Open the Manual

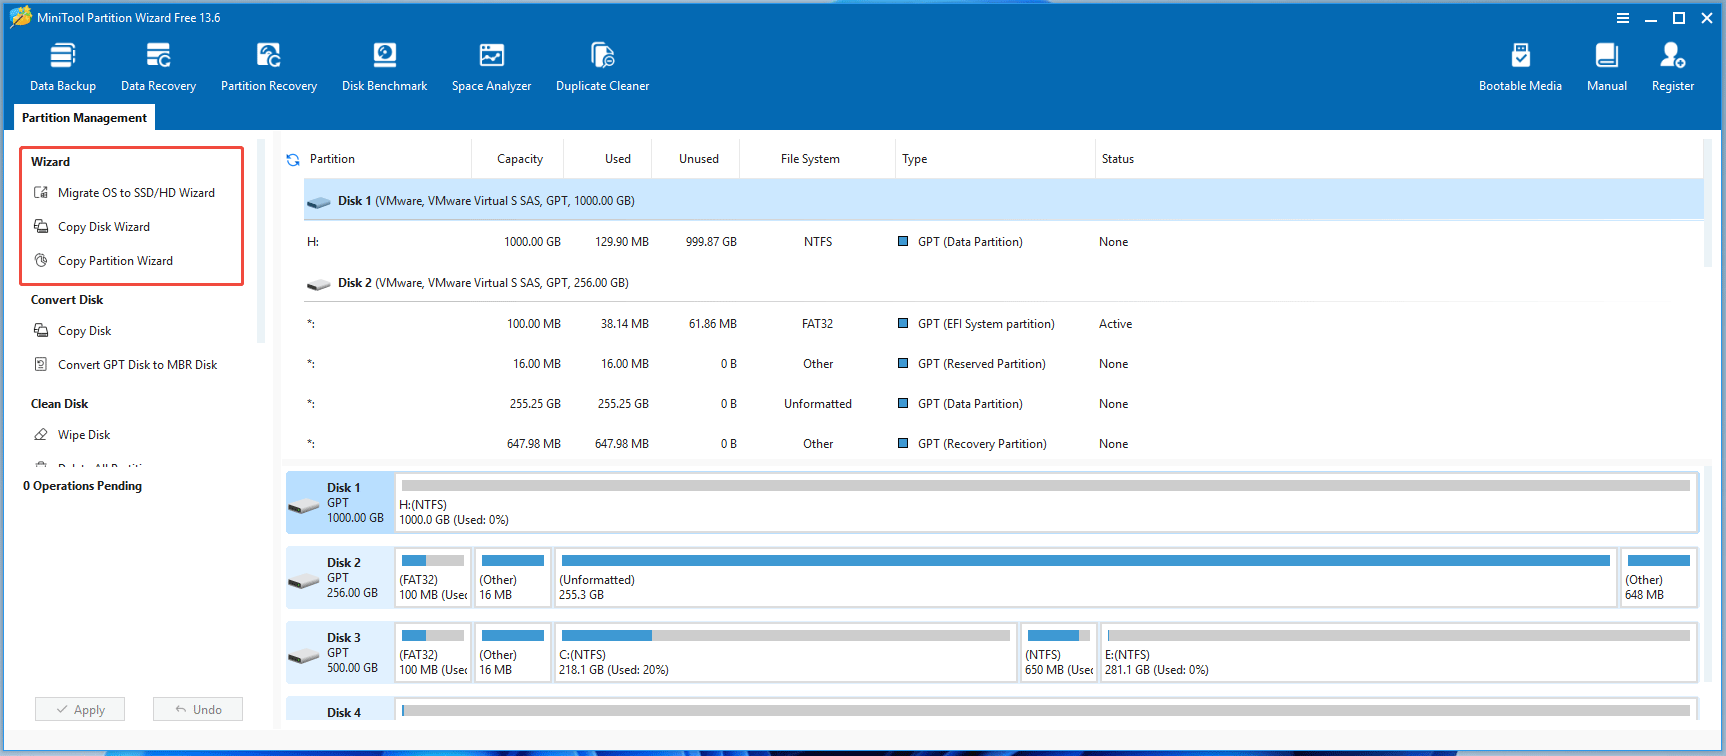point(1607,67)
